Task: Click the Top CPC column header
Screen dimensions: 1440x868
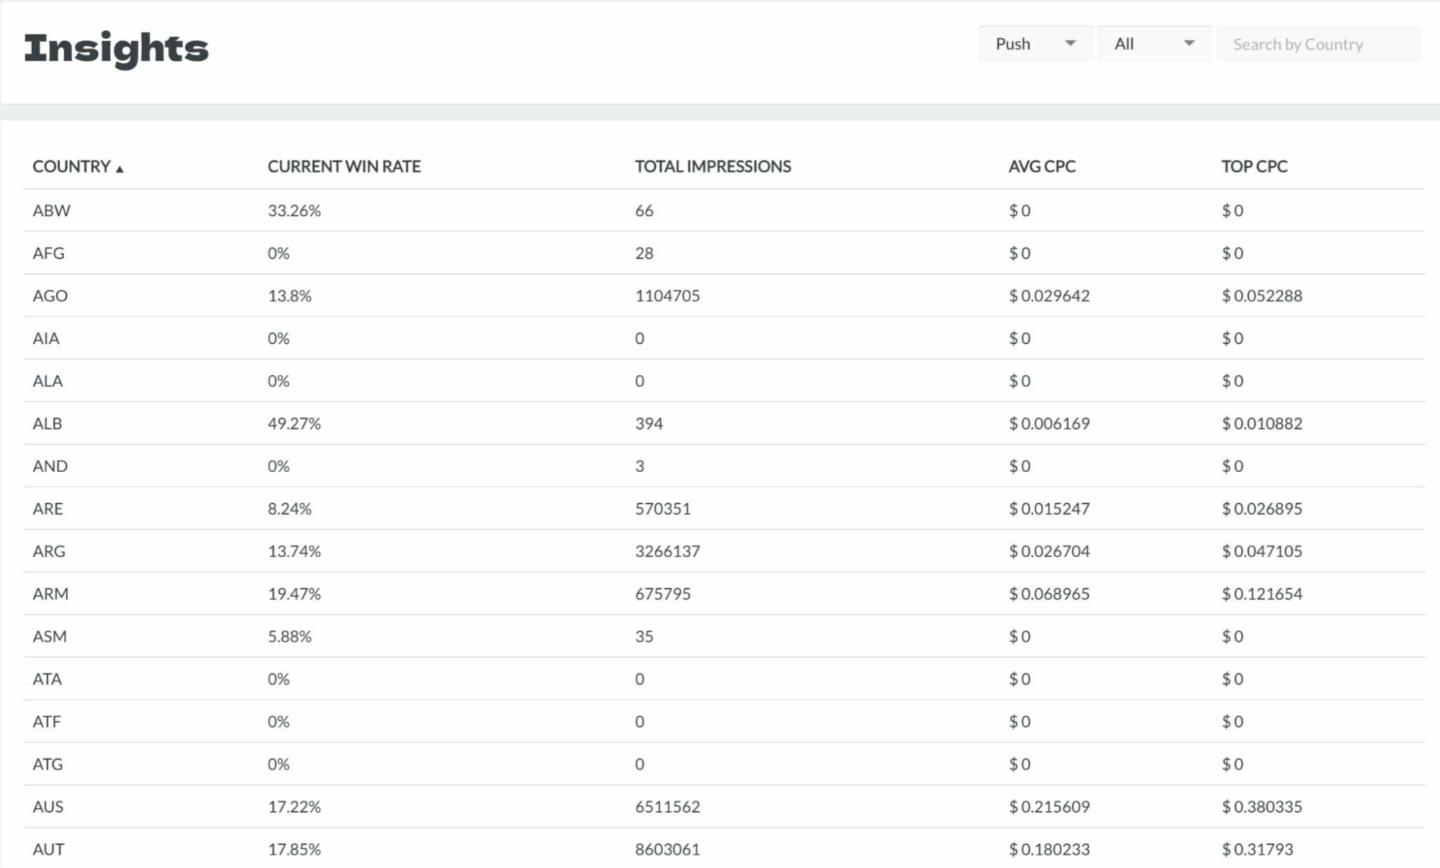Action: (x=1254, y=166)
